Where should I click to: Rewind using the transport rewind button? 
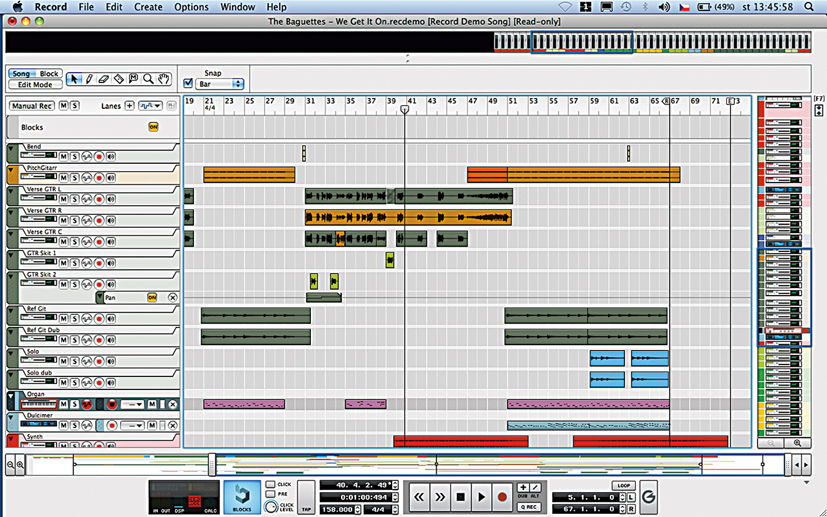pyautogui.click(x=419, y=496)
